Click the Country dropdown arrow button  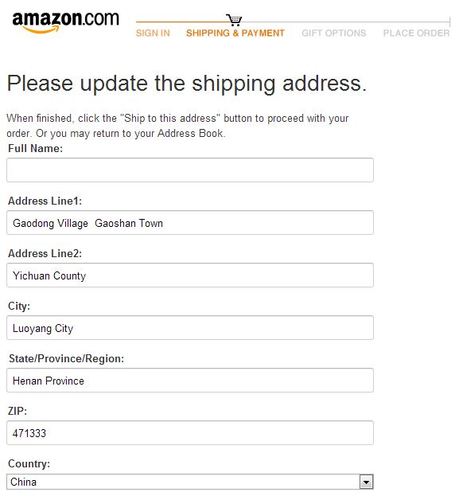tap(366, 482)
